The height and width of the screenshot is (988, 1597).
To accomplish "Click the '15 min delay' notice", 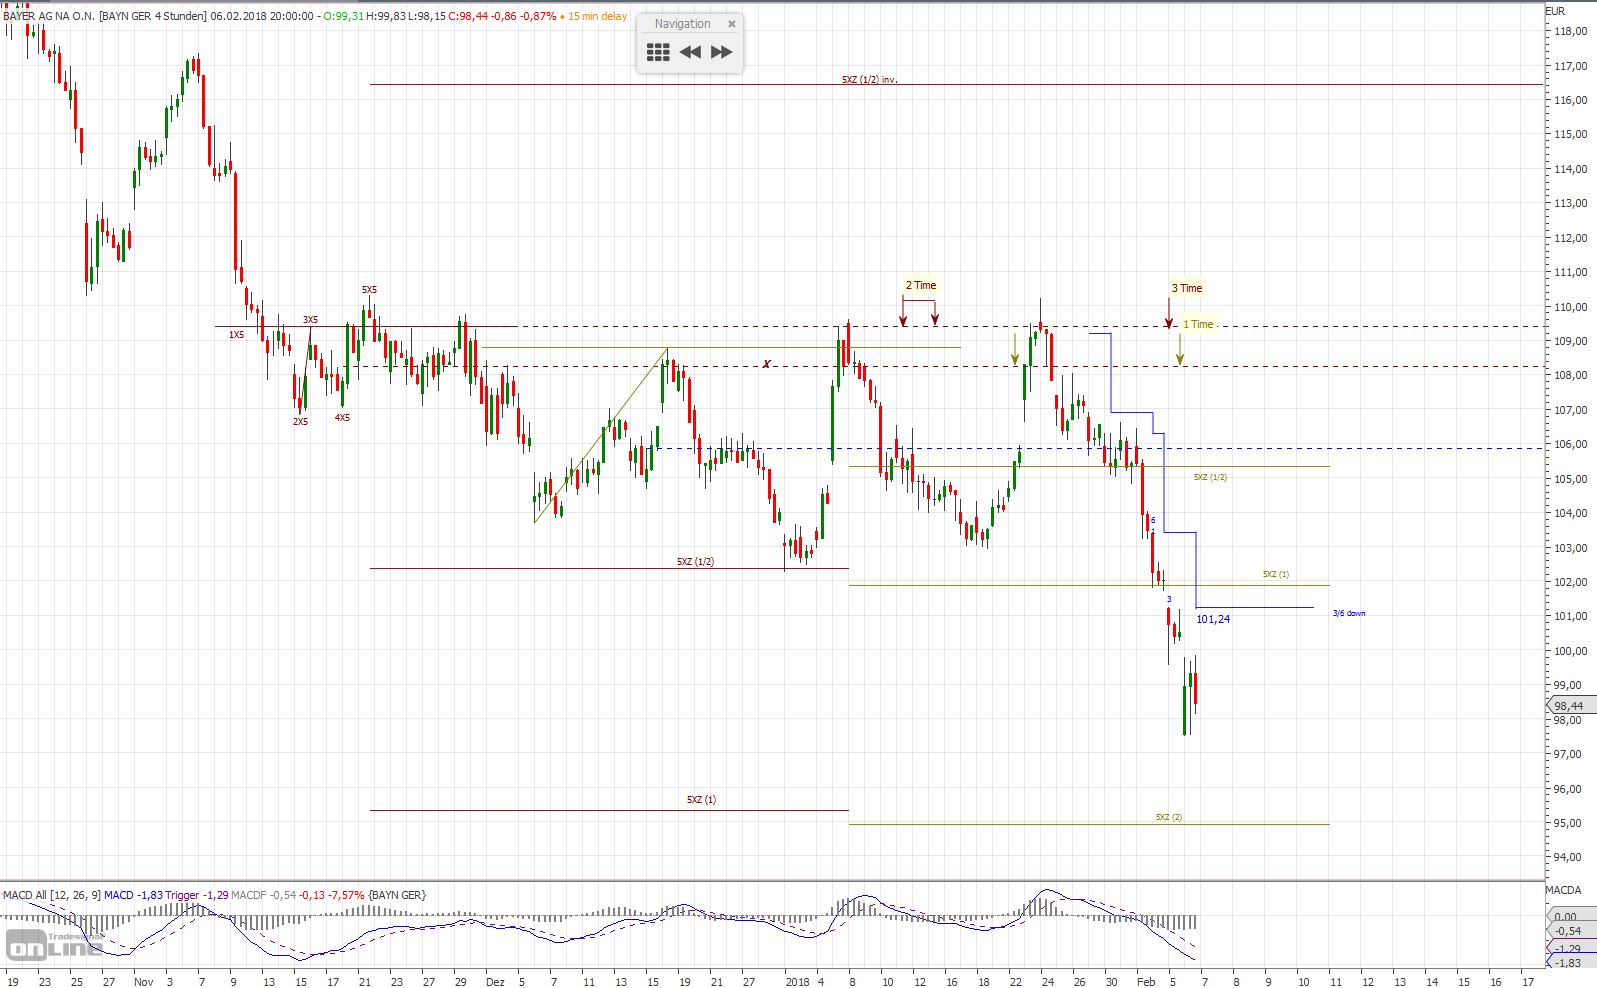I will (x=597, y=17).
